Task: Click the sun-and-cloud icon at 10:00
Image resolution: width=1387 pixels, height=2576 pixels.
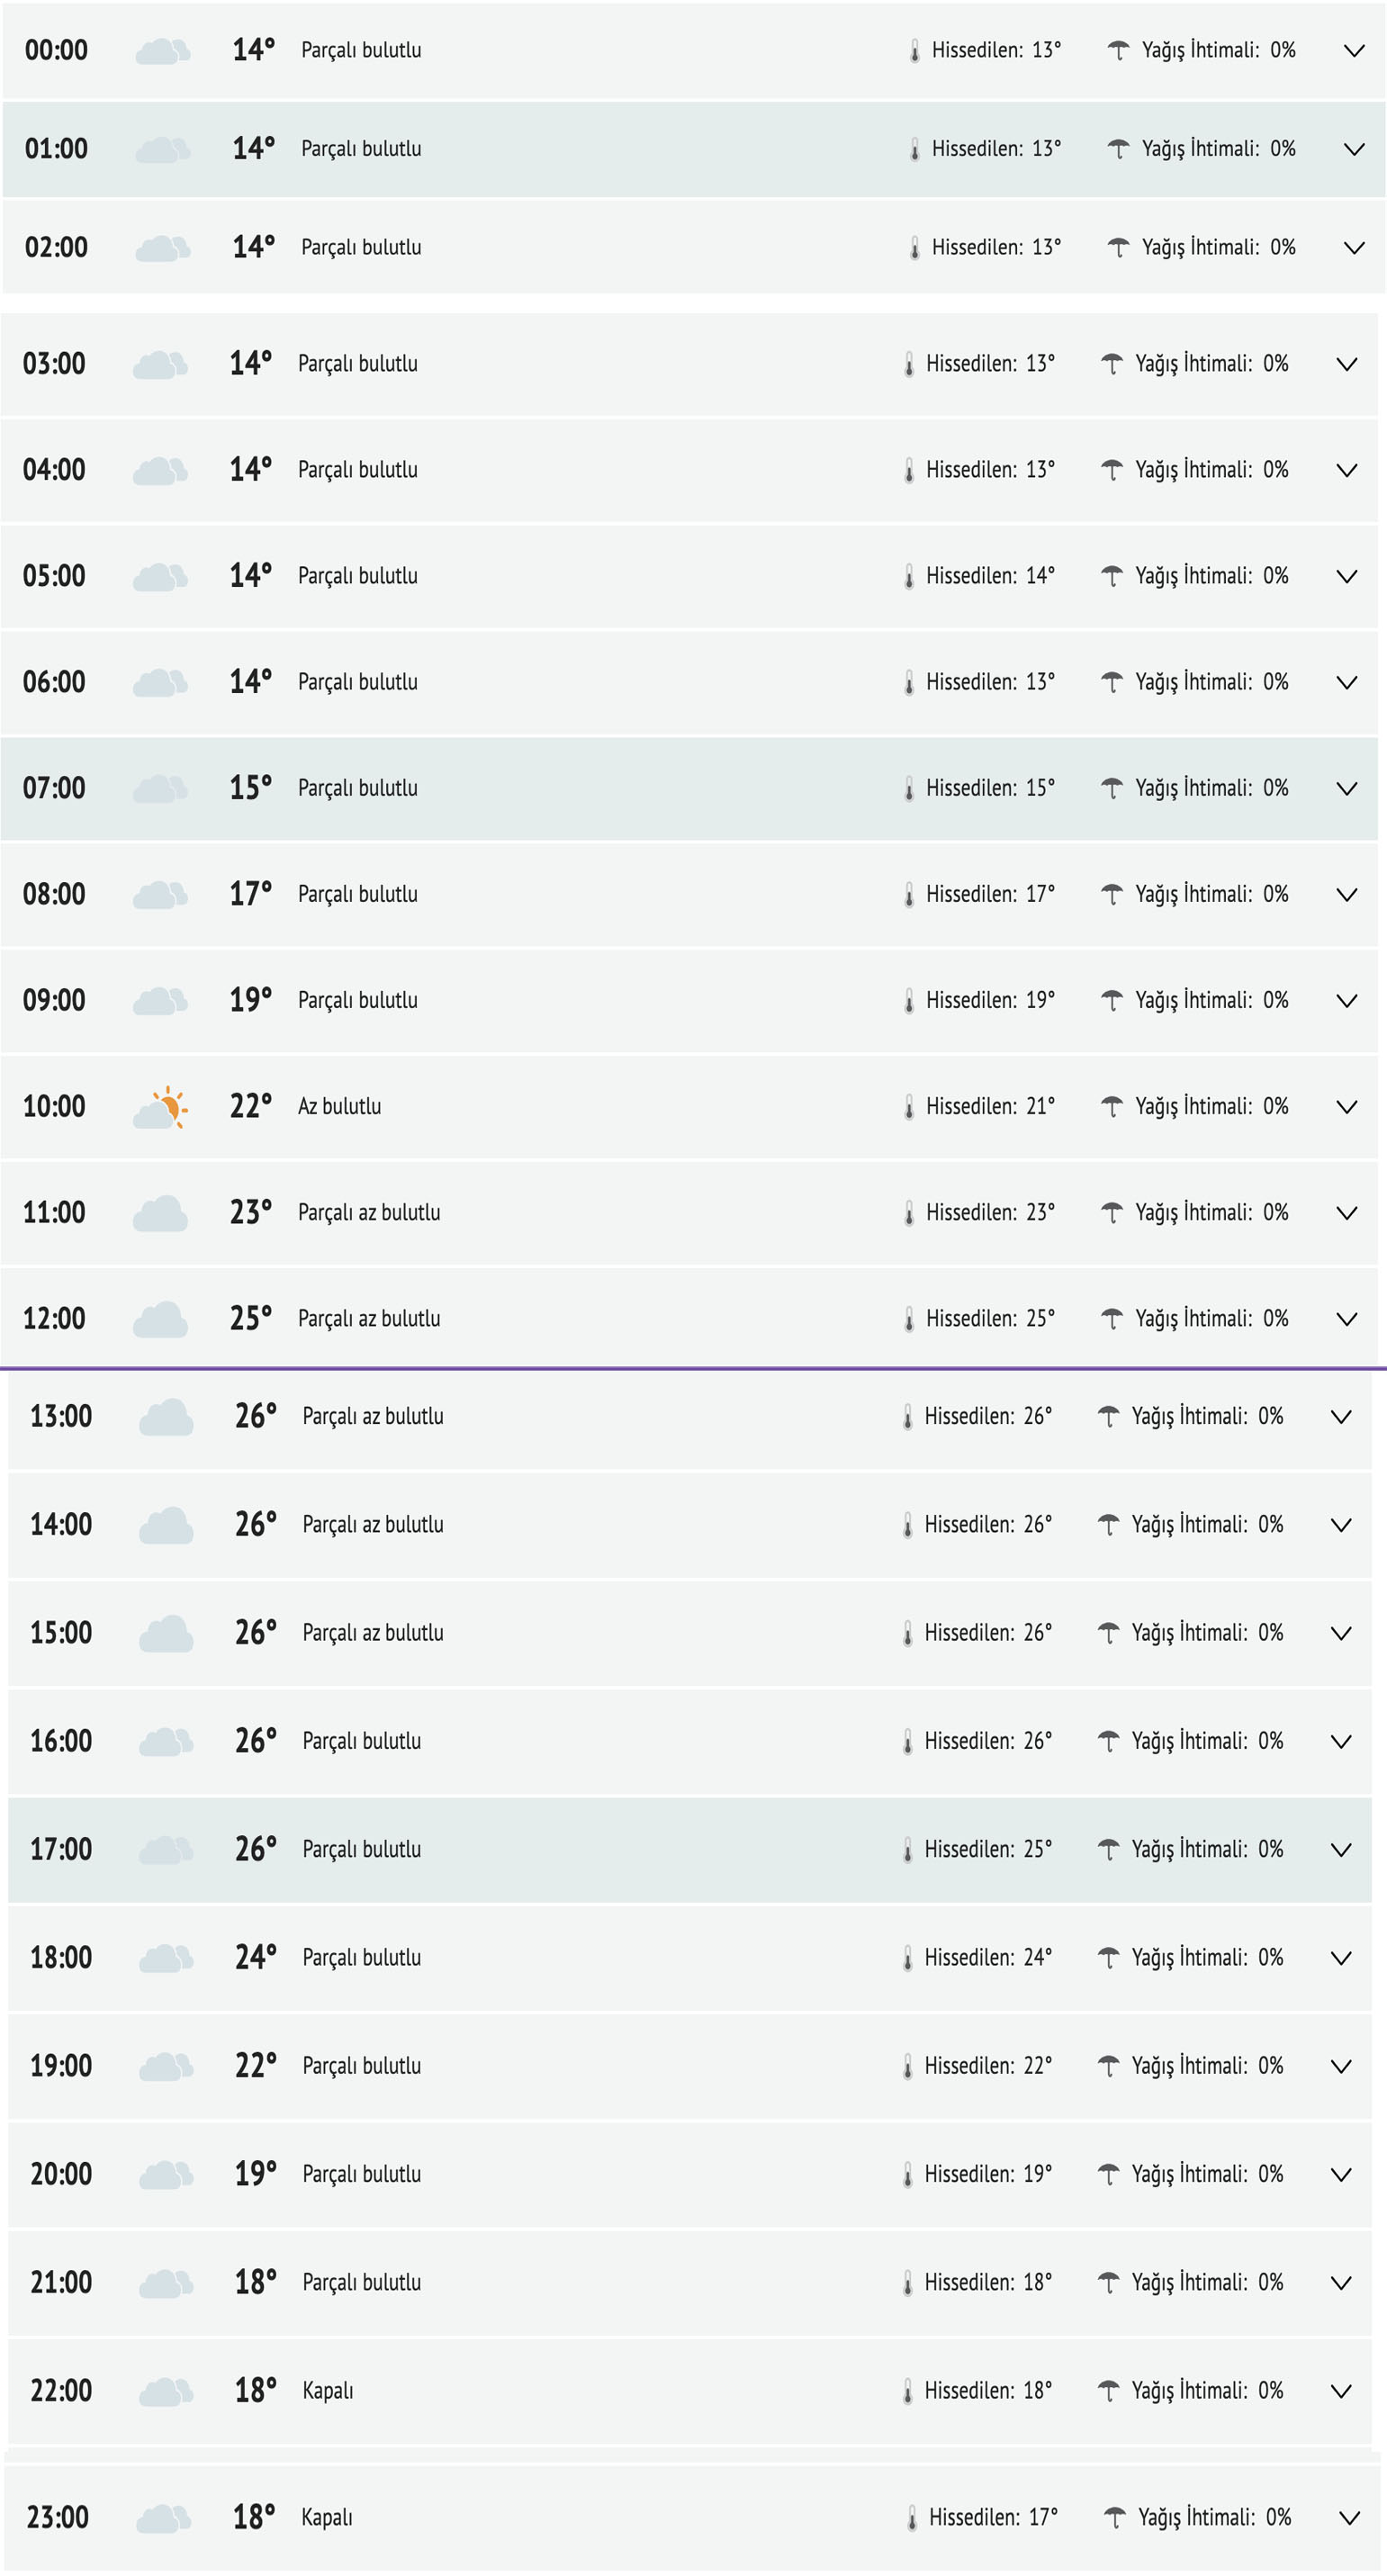Action: (x=161, y=1107)
